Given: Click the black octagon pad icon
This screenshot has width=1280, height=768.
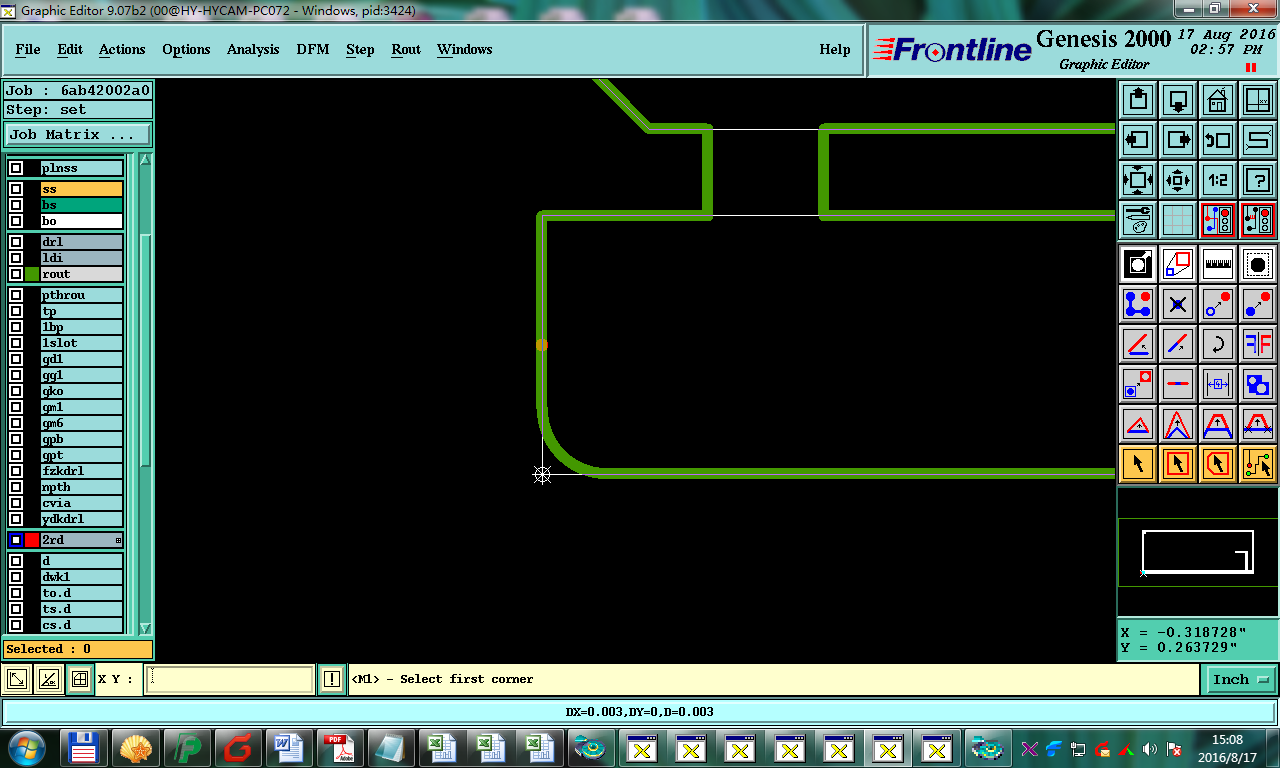Looking at the screenshot, I should pyautogui.click(x=1258, y=265).
